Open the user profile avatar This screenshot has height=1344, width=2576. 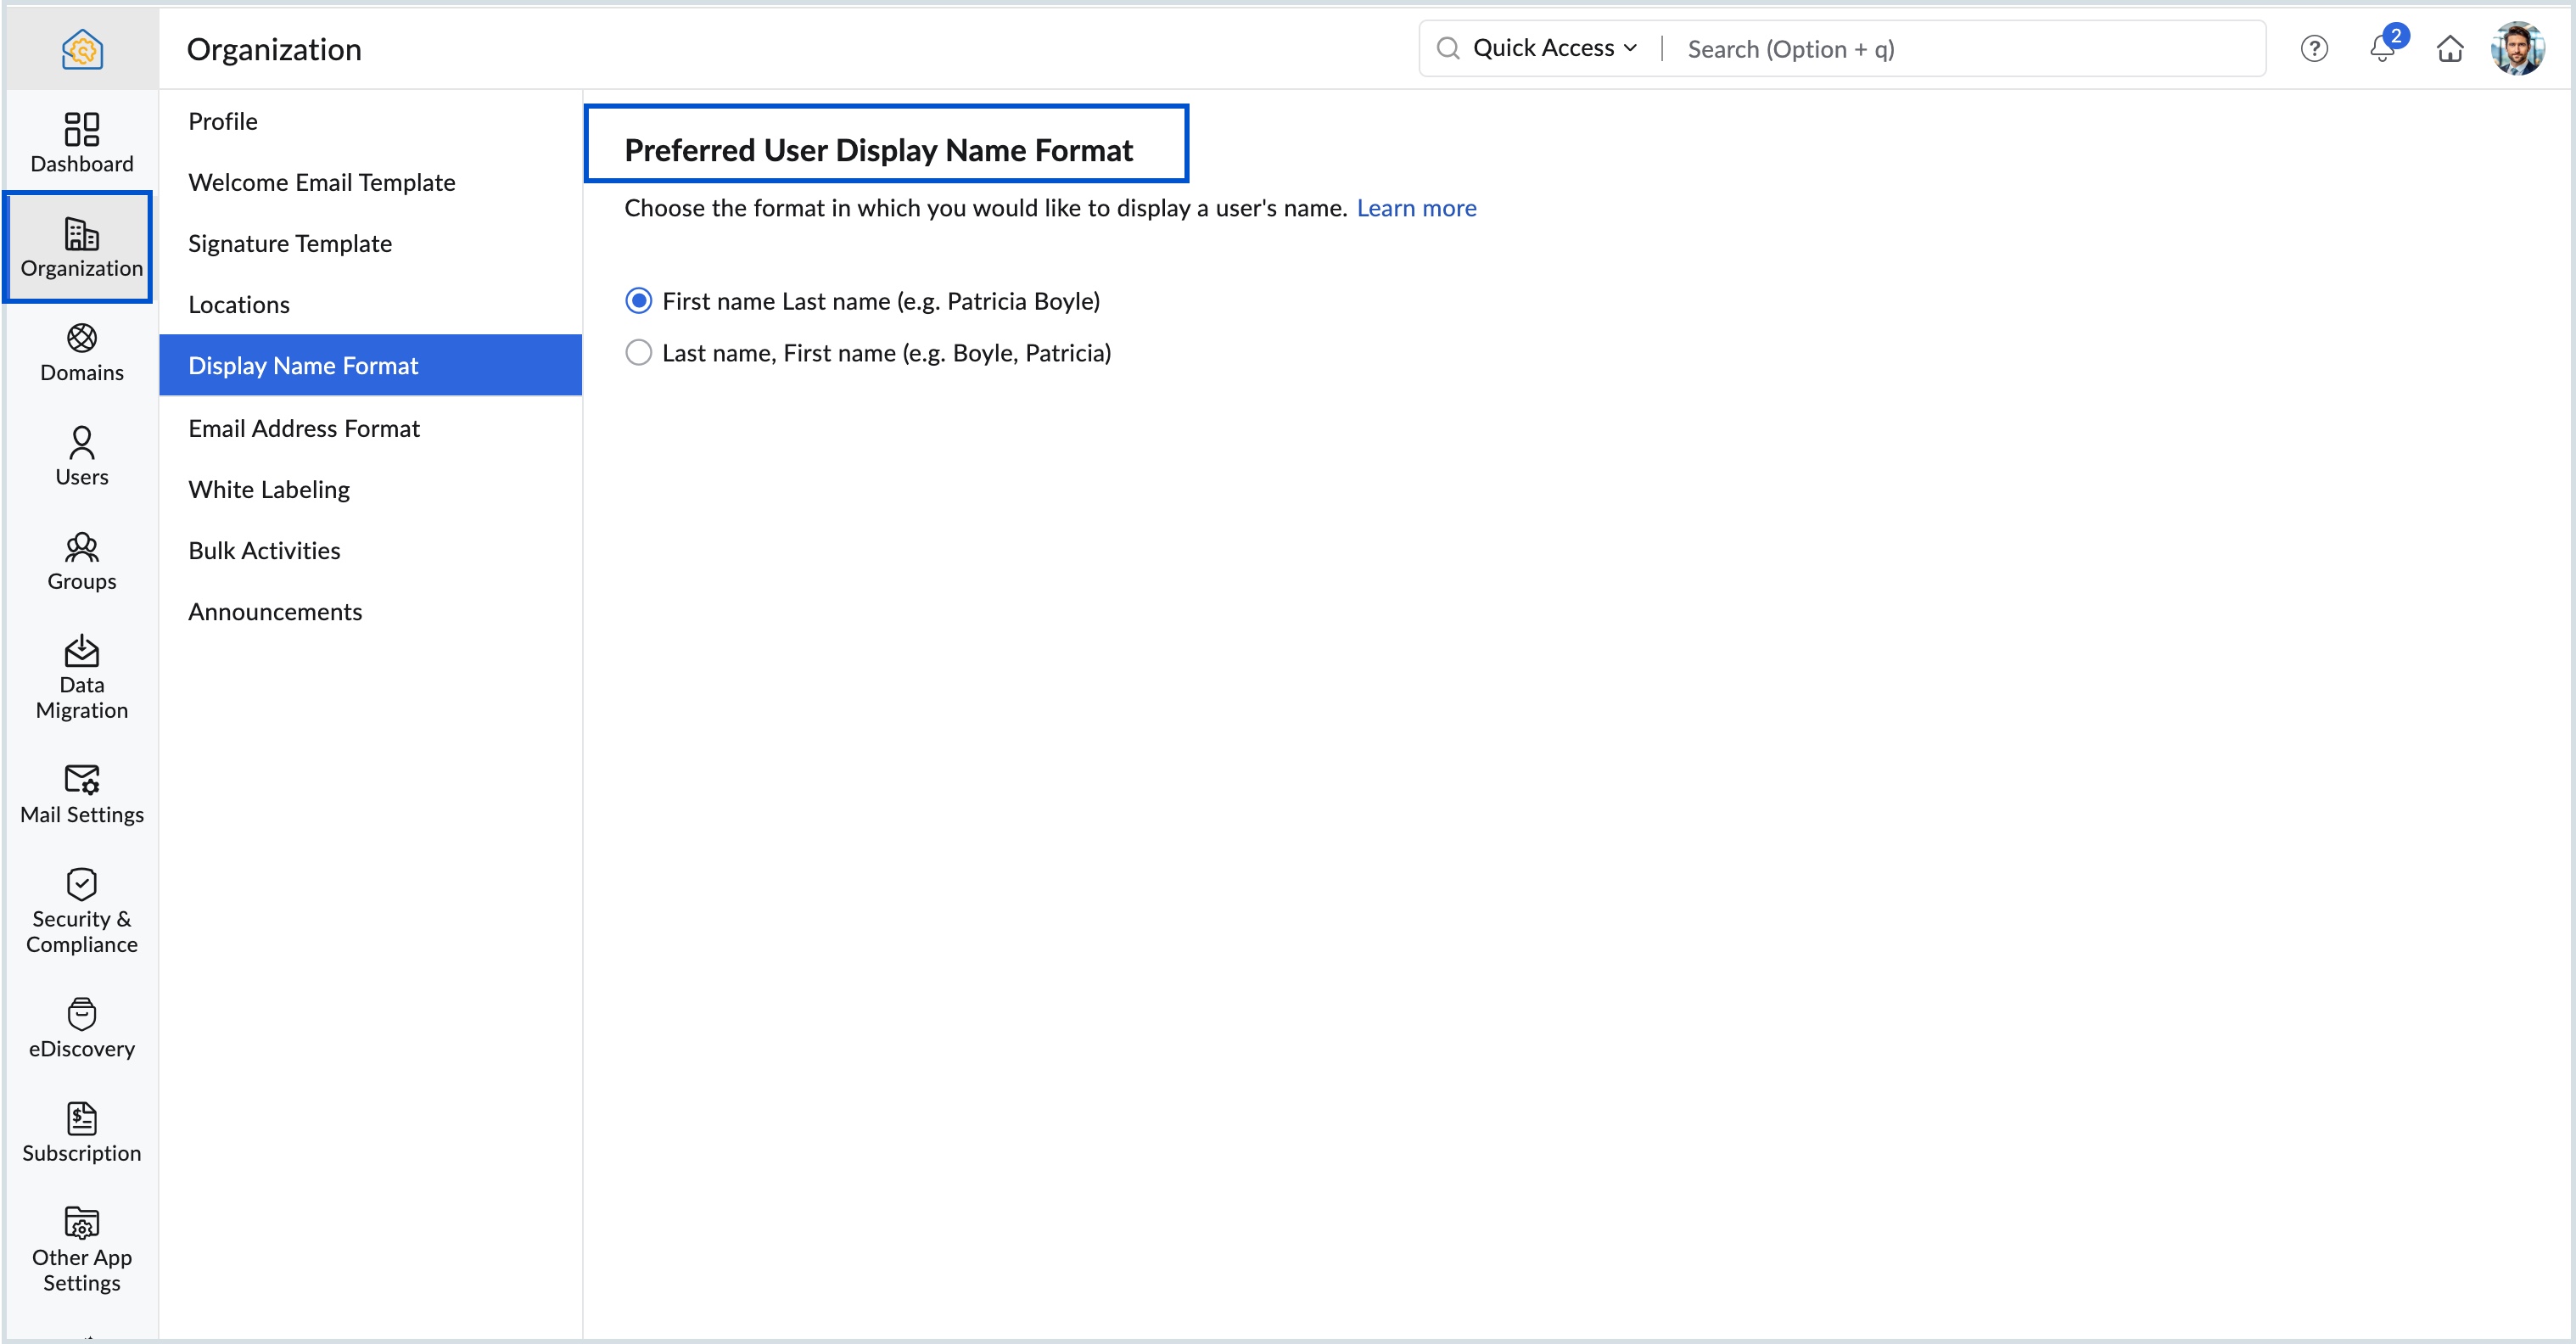[x=2517, y=49]
